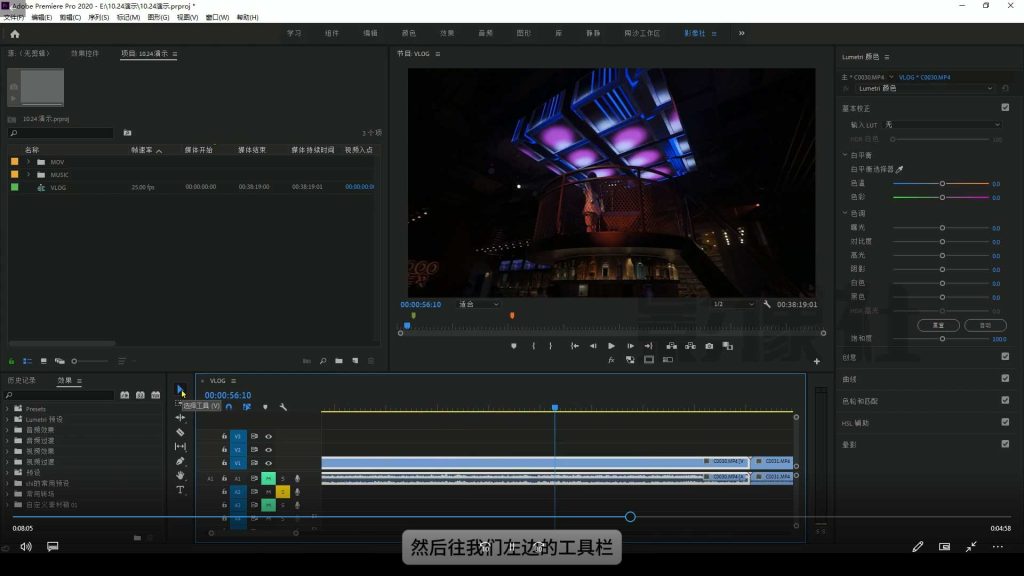The image size is (1024, 576).
Task: Toggle the 曲线 section checkbox
Action: (x=1005, y=378)
